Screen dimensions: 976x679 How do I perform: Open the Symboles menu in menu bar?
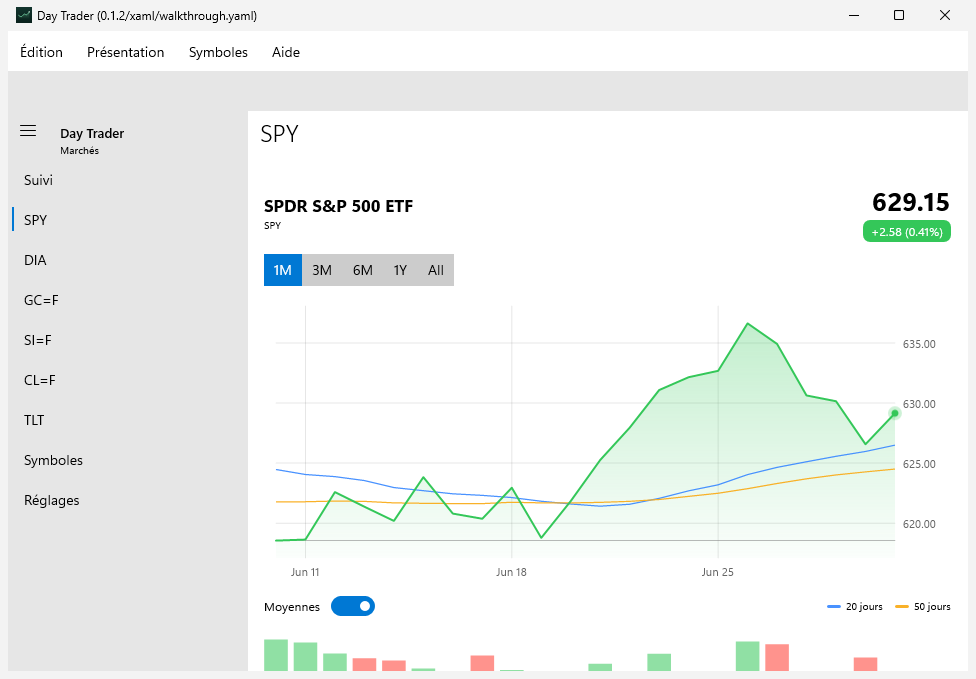click(218, 52)
